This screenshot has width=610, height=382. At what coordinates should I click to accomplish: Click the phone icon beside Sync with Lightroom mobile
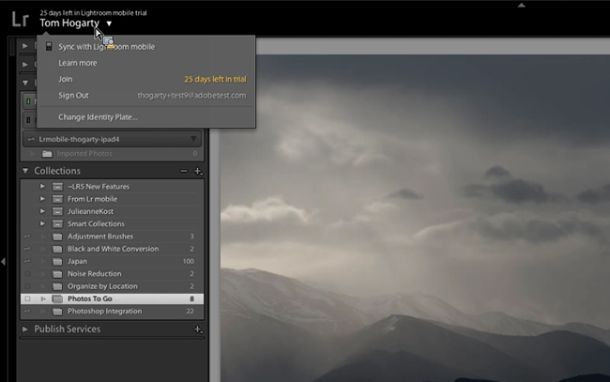click(x=49, y=46)
